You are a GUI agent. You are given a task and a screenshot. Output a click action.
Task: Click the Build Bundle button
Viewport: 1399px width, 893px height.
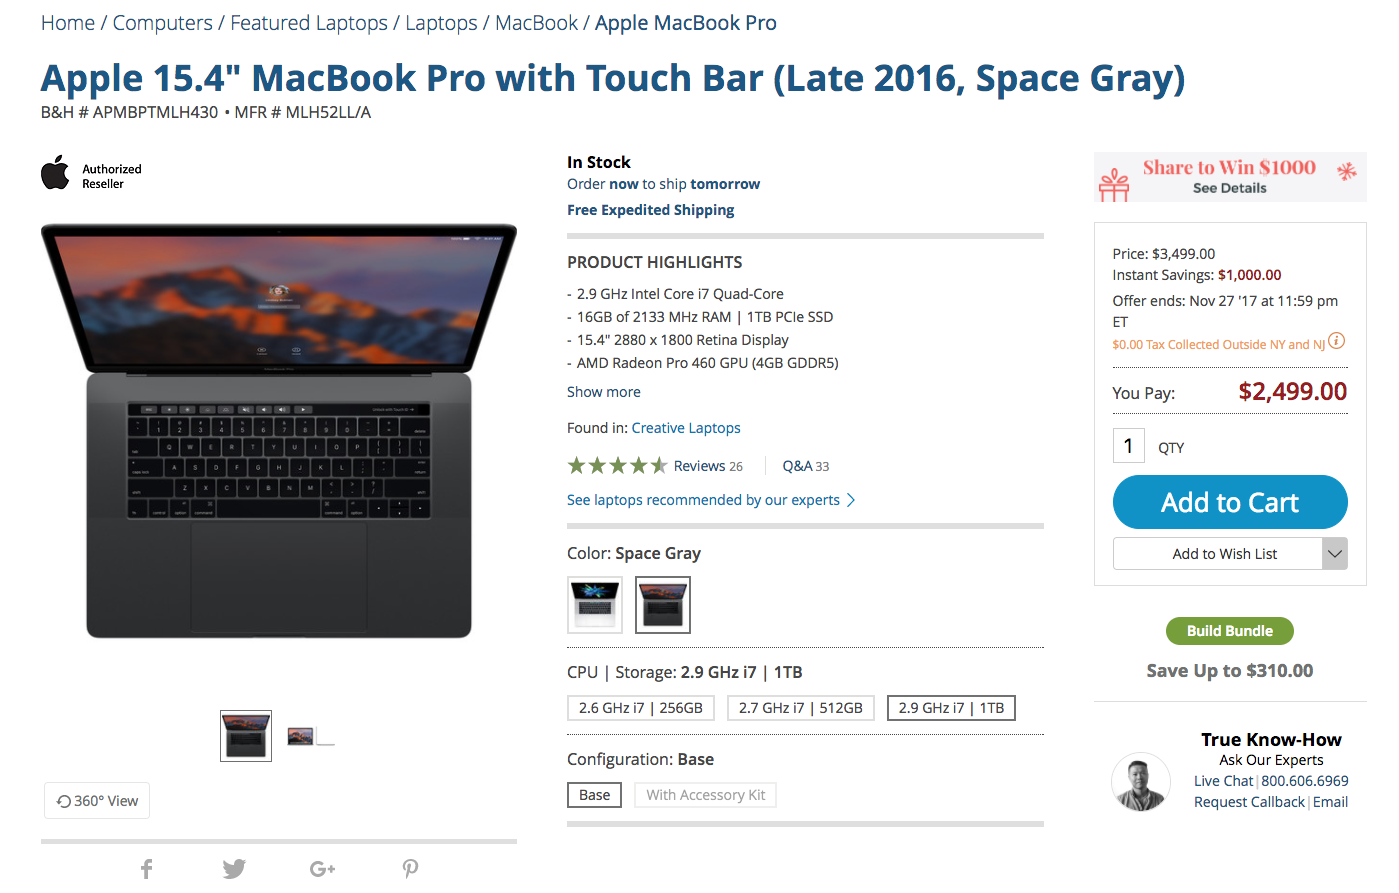(1230, 631)
